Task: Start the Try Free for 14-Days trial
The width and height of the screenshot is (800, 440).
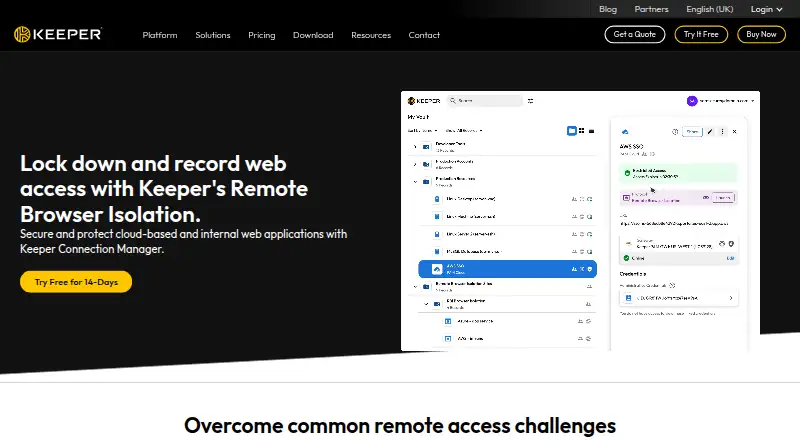Action: [x=76, y=282]
